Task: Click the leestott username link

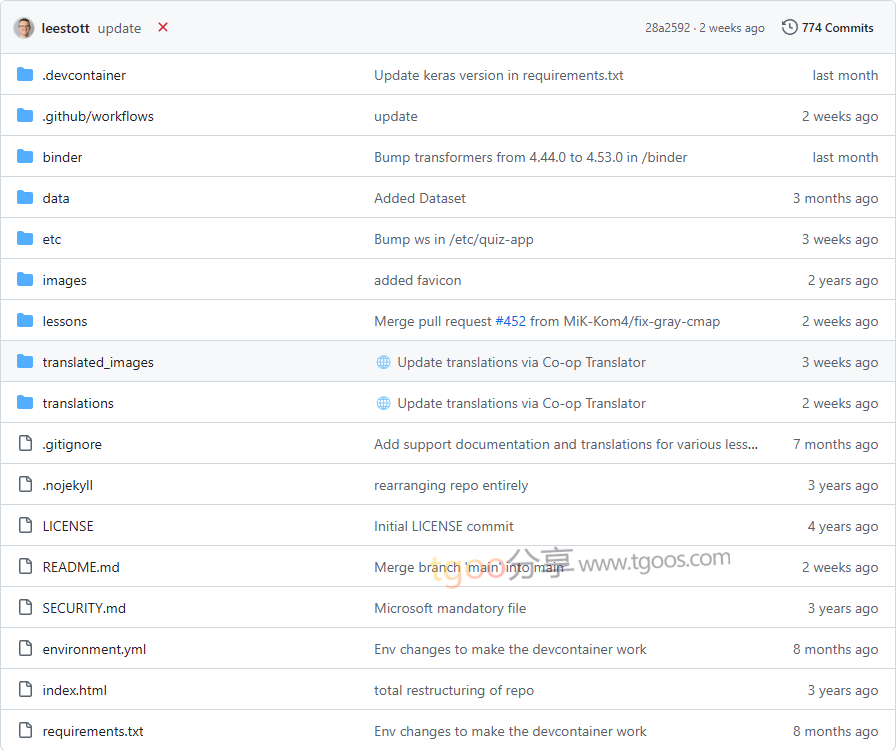Action: point(66,28)
